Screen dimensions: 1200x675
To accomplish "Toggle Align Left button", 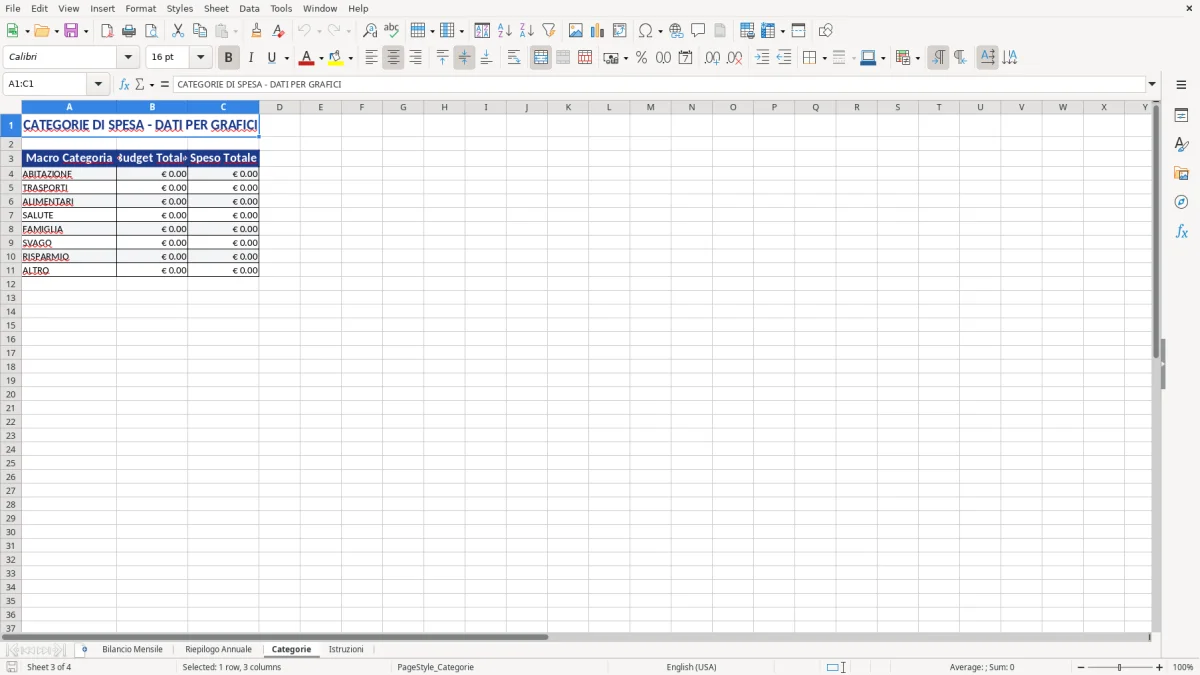I will pyautogui.click(x=371, y=58).
